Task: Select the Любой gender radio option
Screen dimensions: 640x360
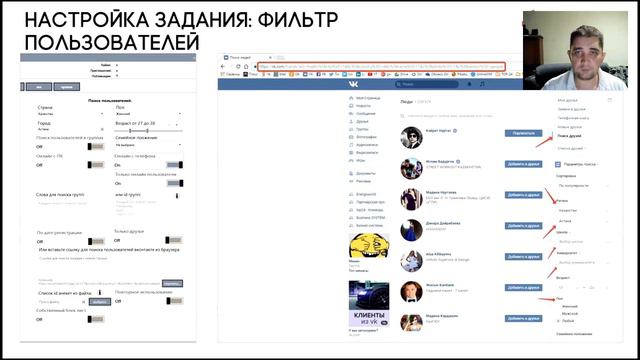Action: tap(566, 321)
